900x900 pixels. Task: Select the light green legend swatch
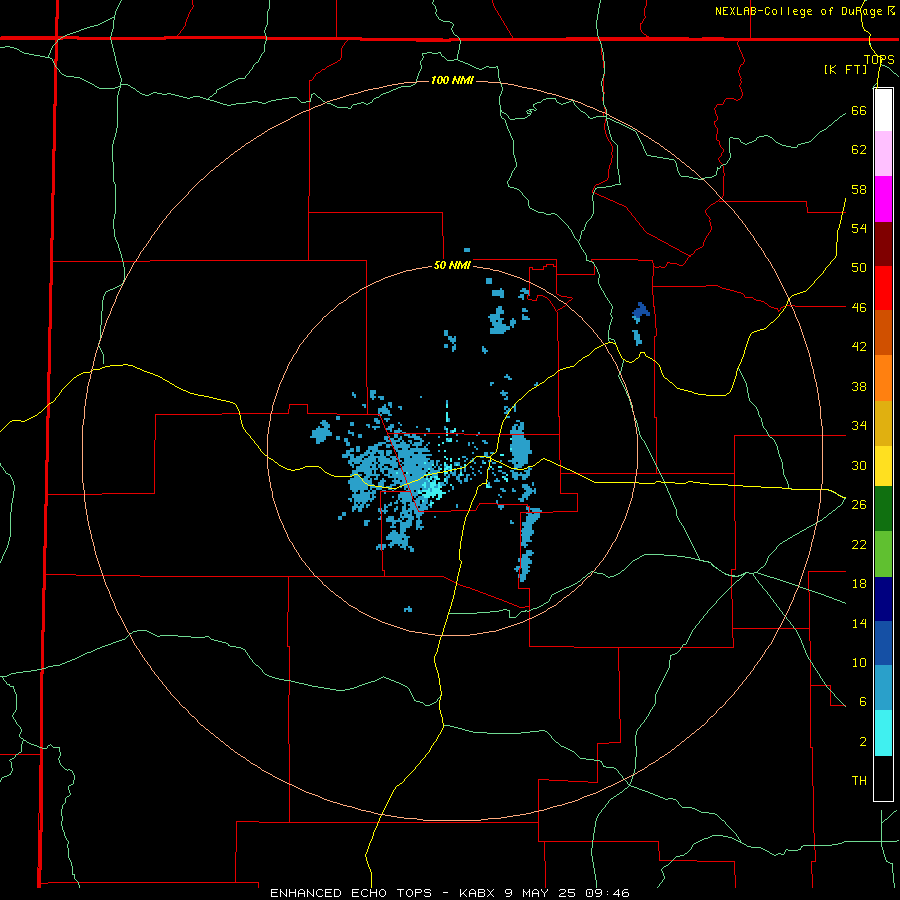point(883,554)
